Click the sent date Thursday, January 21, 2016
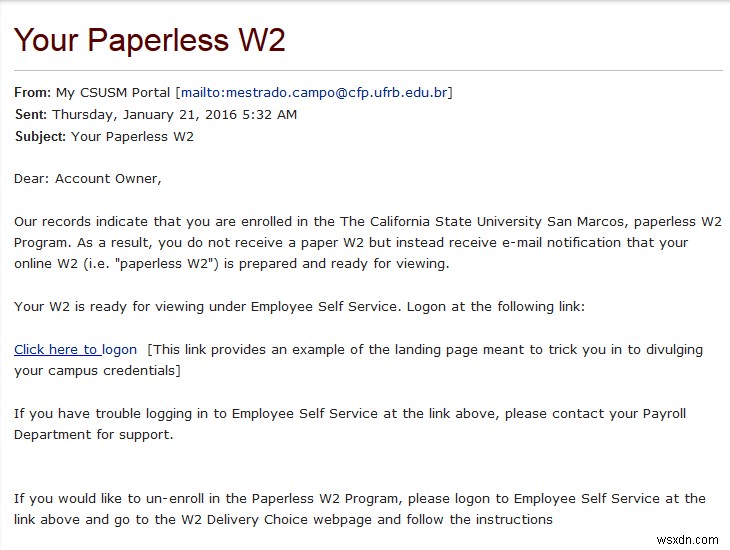The width and height of the screenshot is (730, 550). (174, 115)
